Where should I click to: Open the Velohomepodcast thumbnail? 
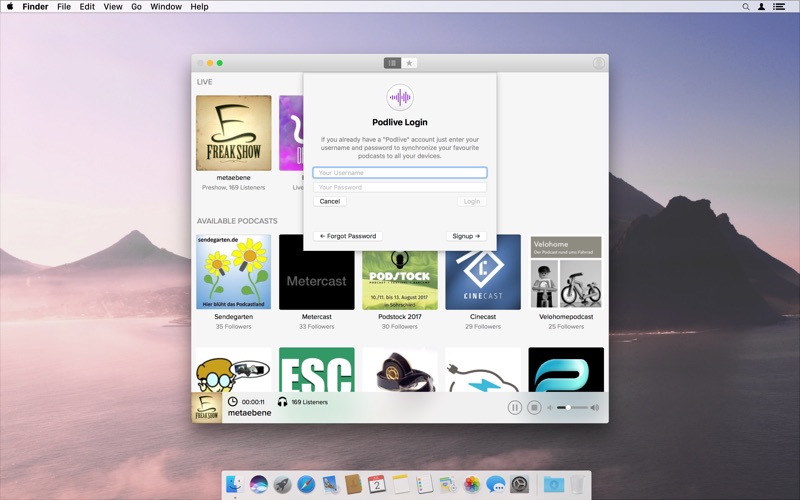565,272
